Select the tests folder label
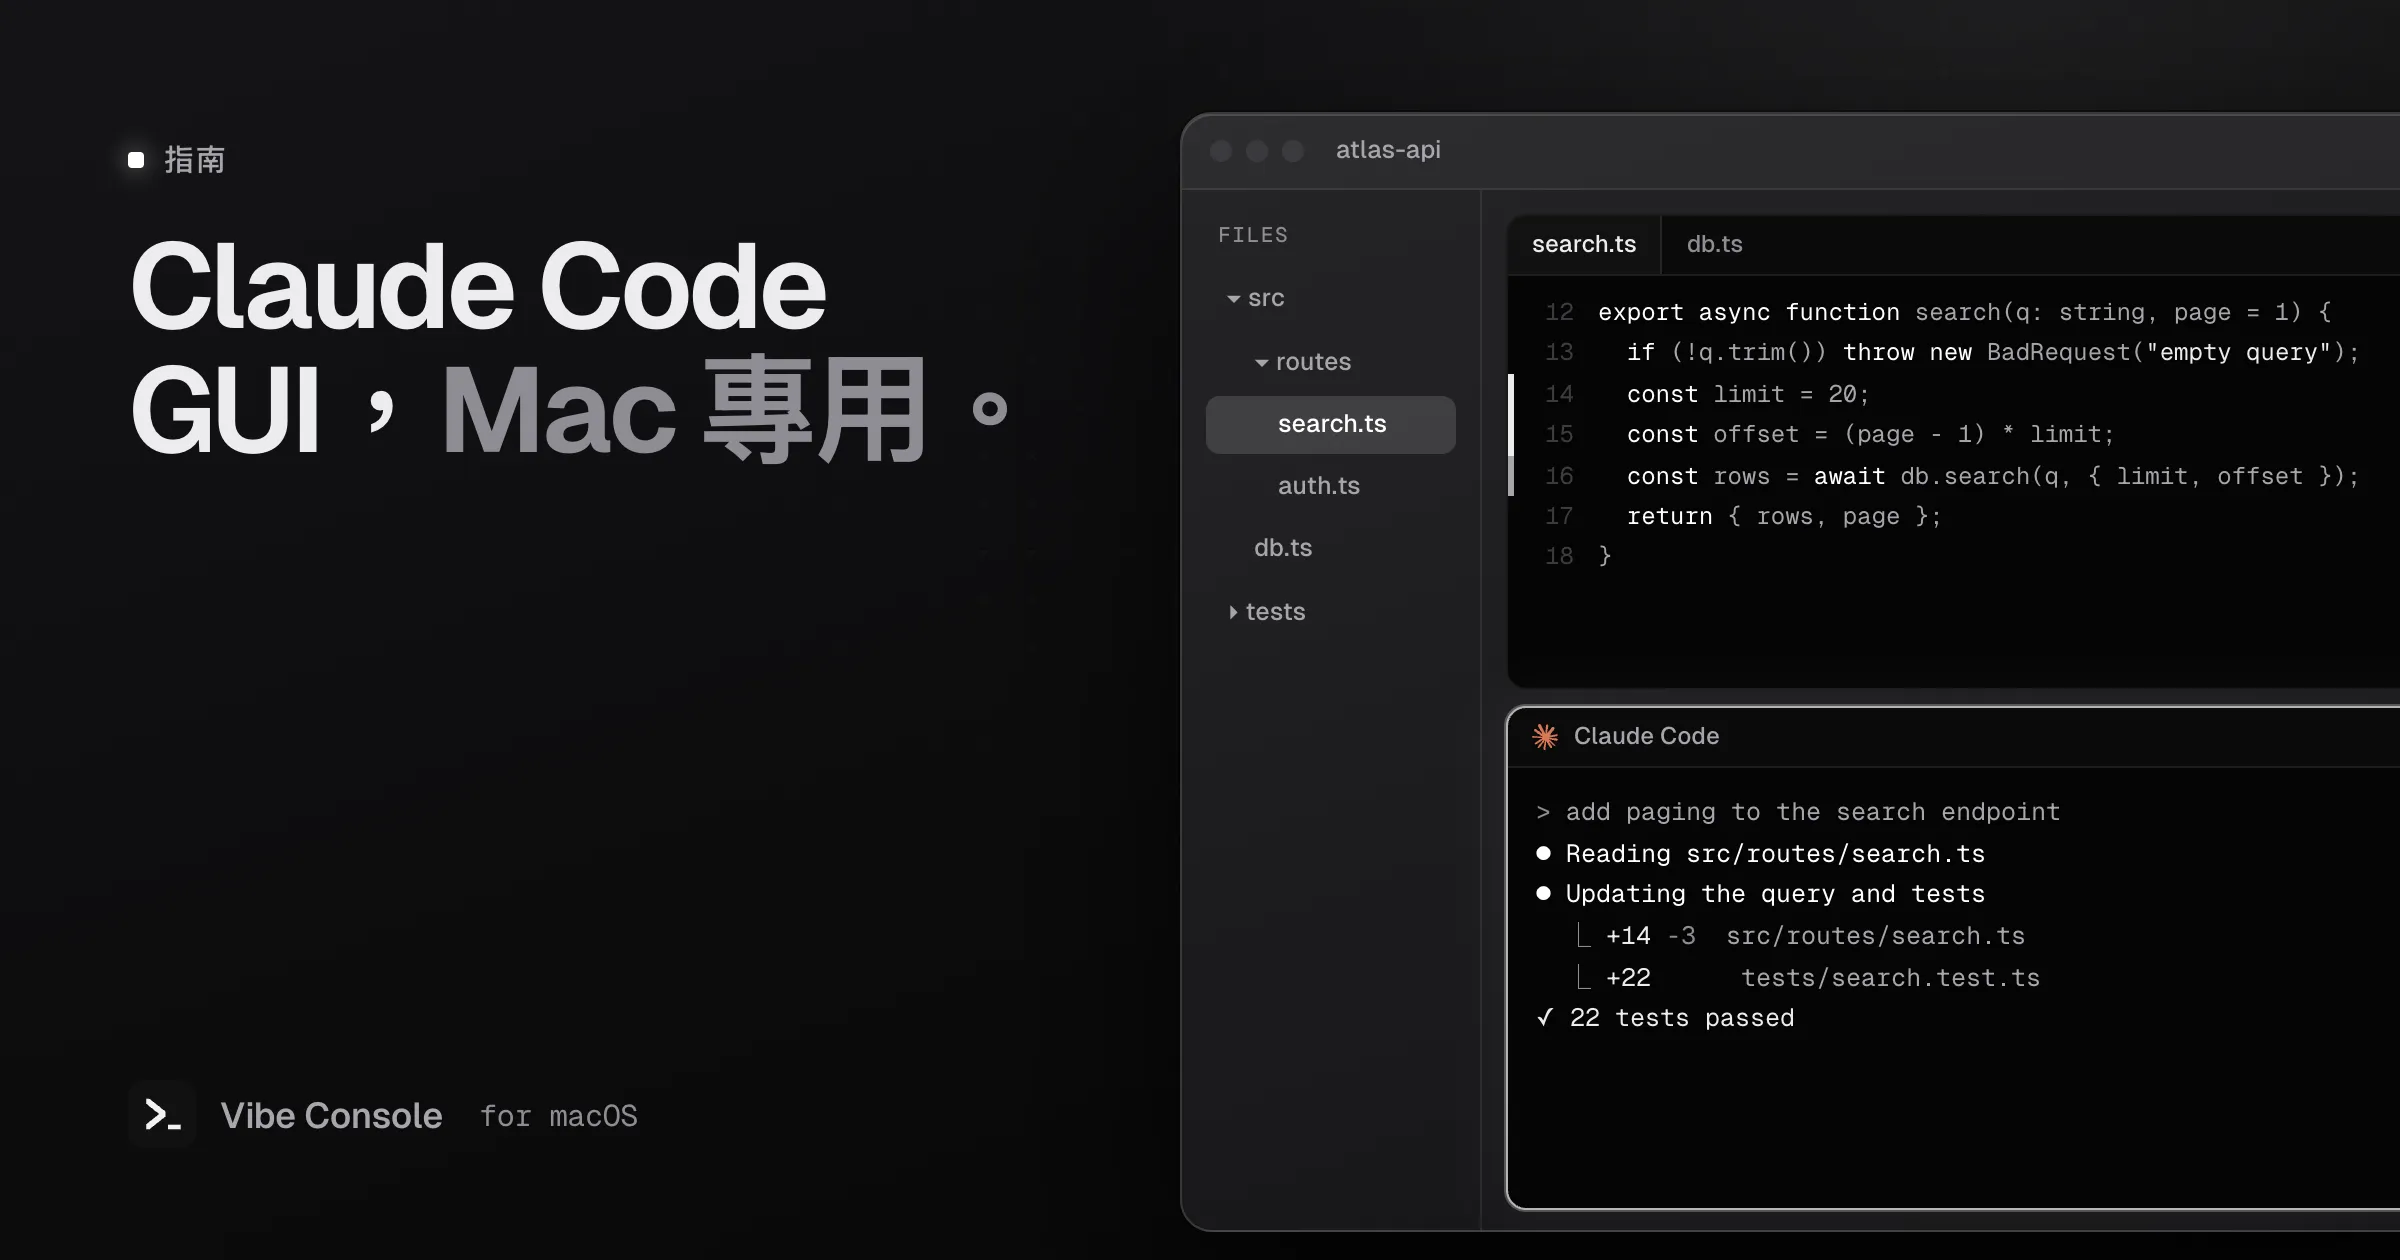This screenshot has height=1260, width=2400. click(1275, 612)
